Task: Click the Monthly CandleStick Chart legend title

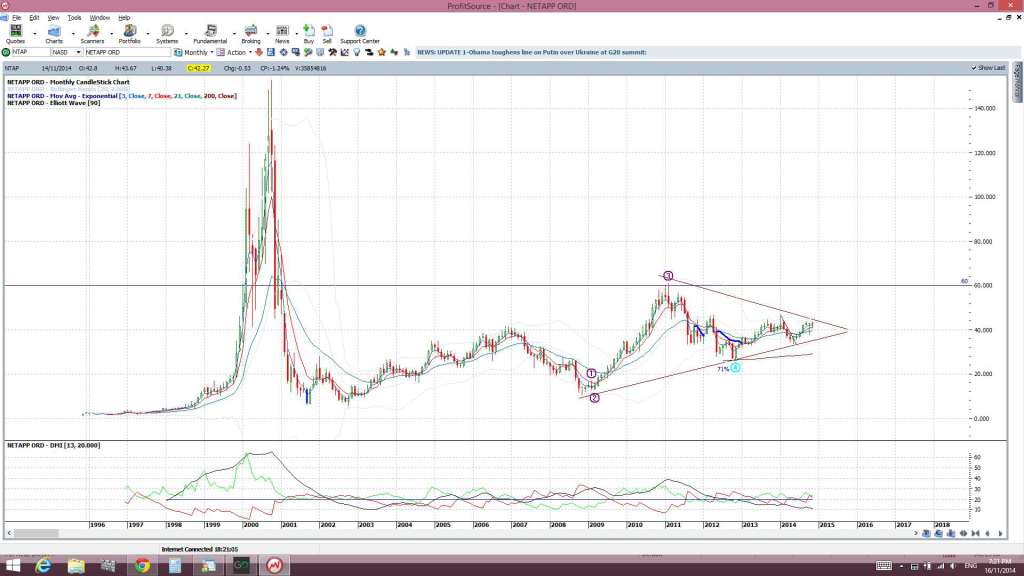Action: [68, 82]
